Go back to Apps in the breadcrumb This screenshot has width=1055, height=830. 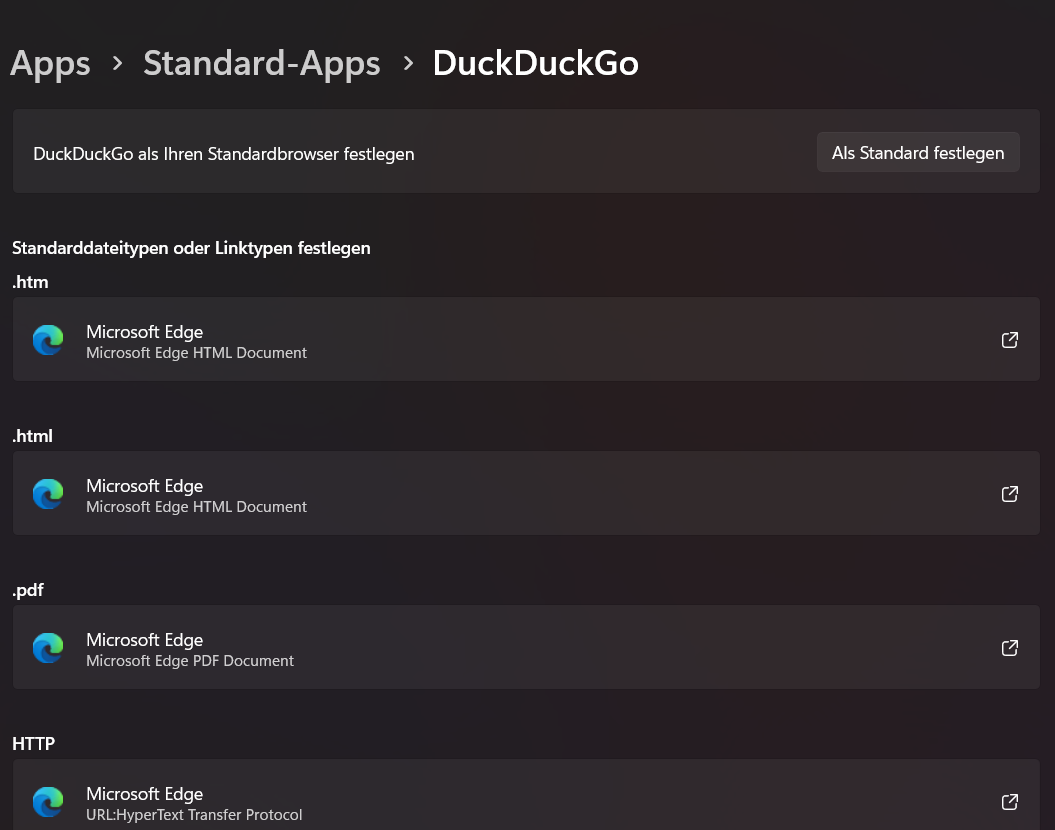pyautogui.click(x=50, y=64)
